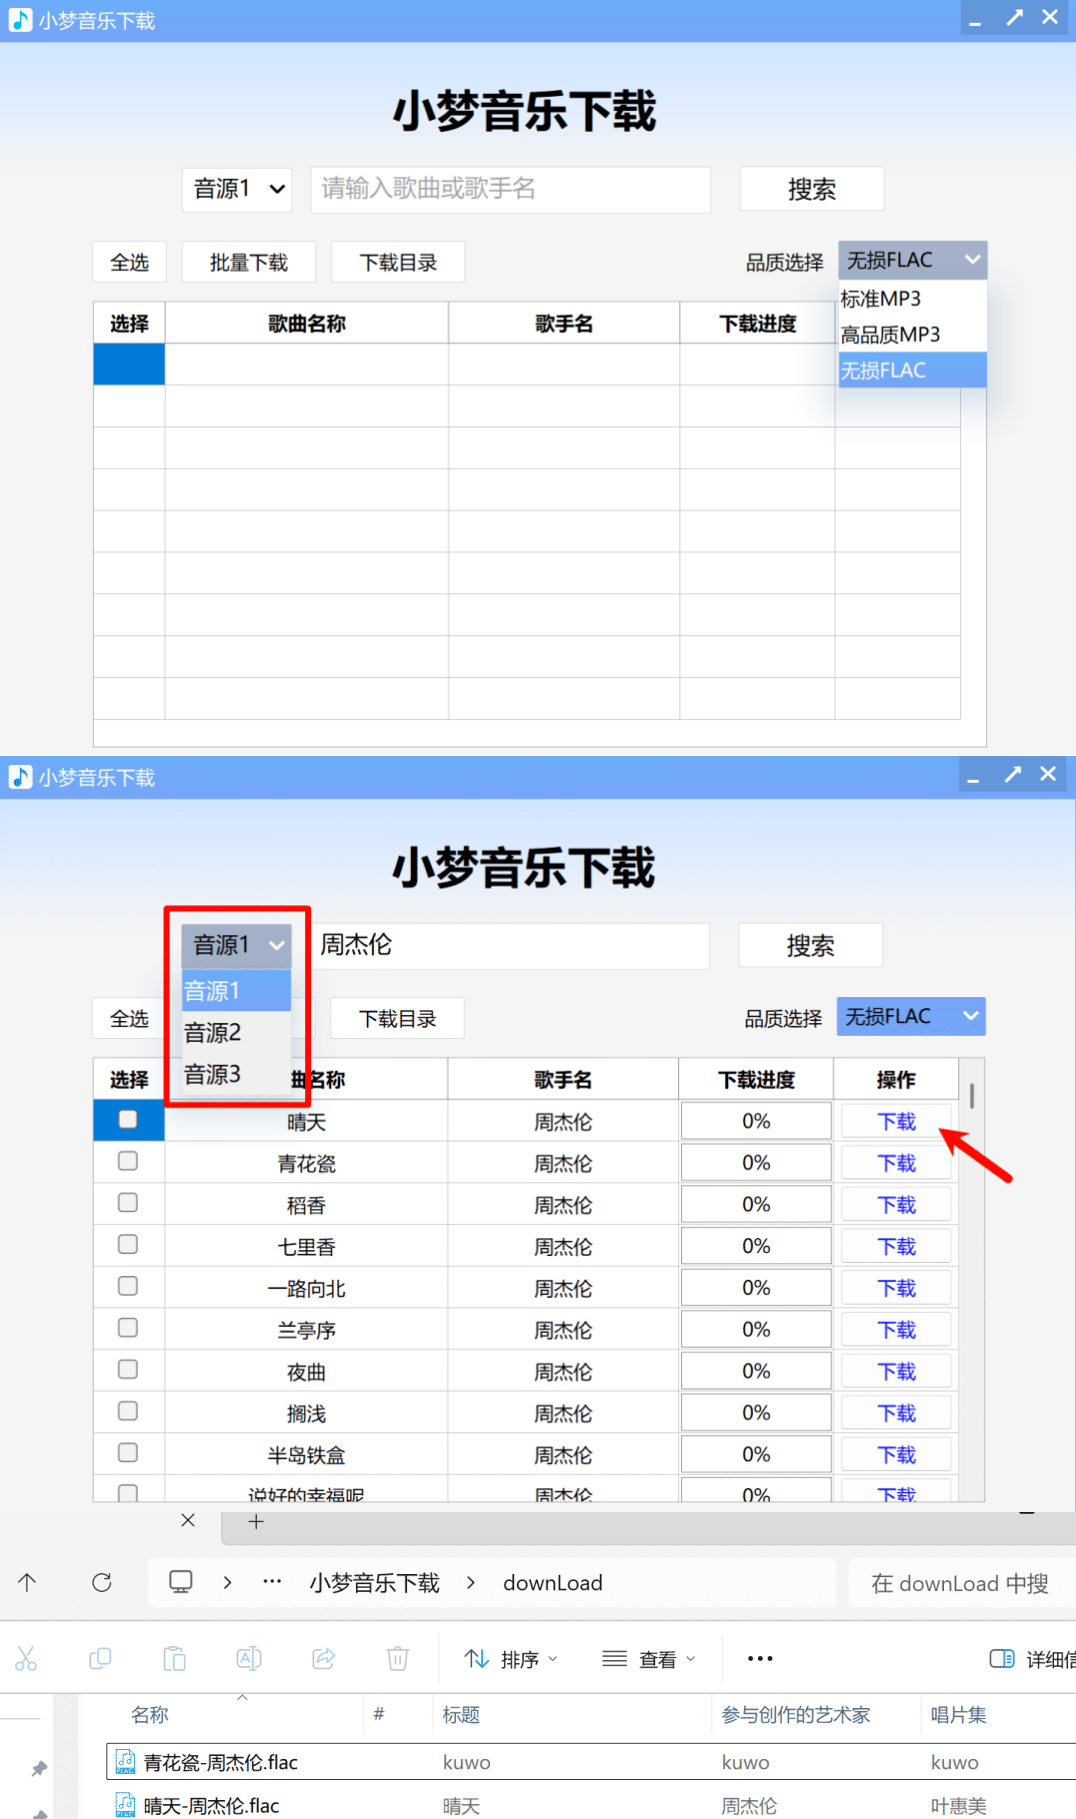Screen dimensions: 1076x1819
Task: Select 音源3 in the source list
Action: click(x=236, y=1074)
